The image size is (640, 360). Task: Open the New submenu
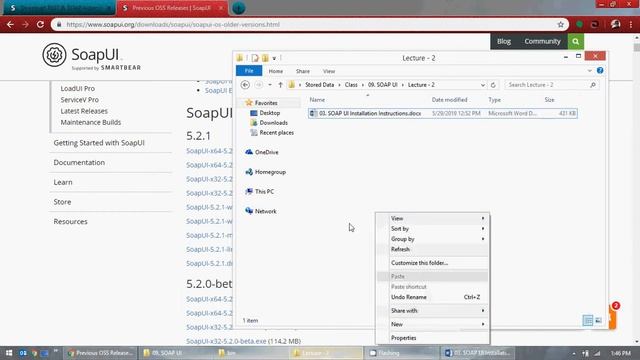coord(433,324)
